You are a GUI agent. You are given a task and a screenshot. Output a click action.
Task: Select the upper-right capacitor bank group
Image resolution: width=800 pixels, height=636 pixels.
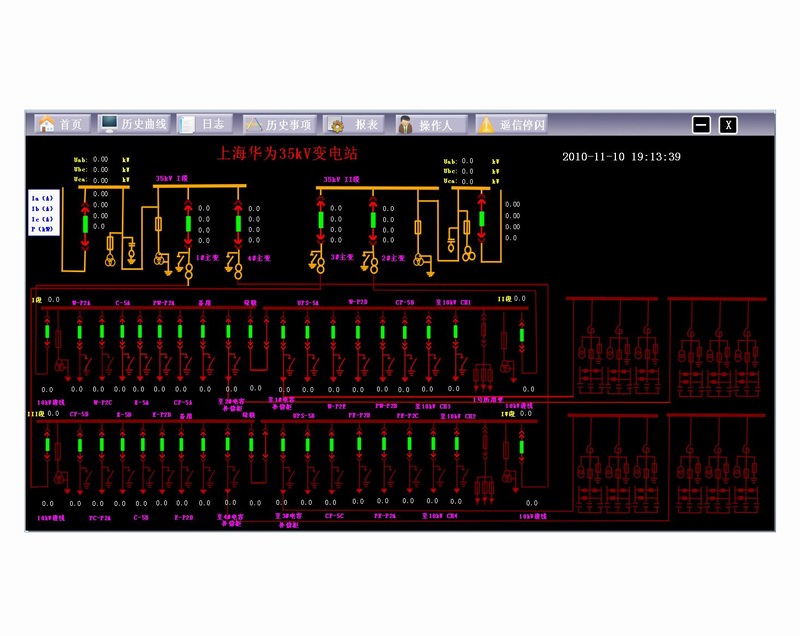click(717, 347)
